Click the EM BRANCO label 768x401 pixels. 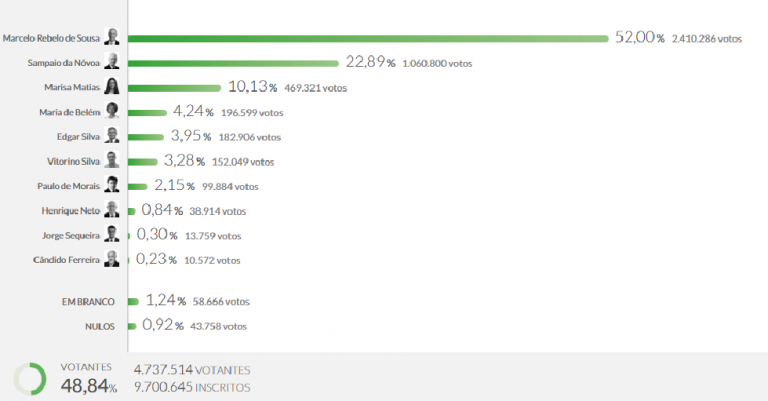[88, 301]
